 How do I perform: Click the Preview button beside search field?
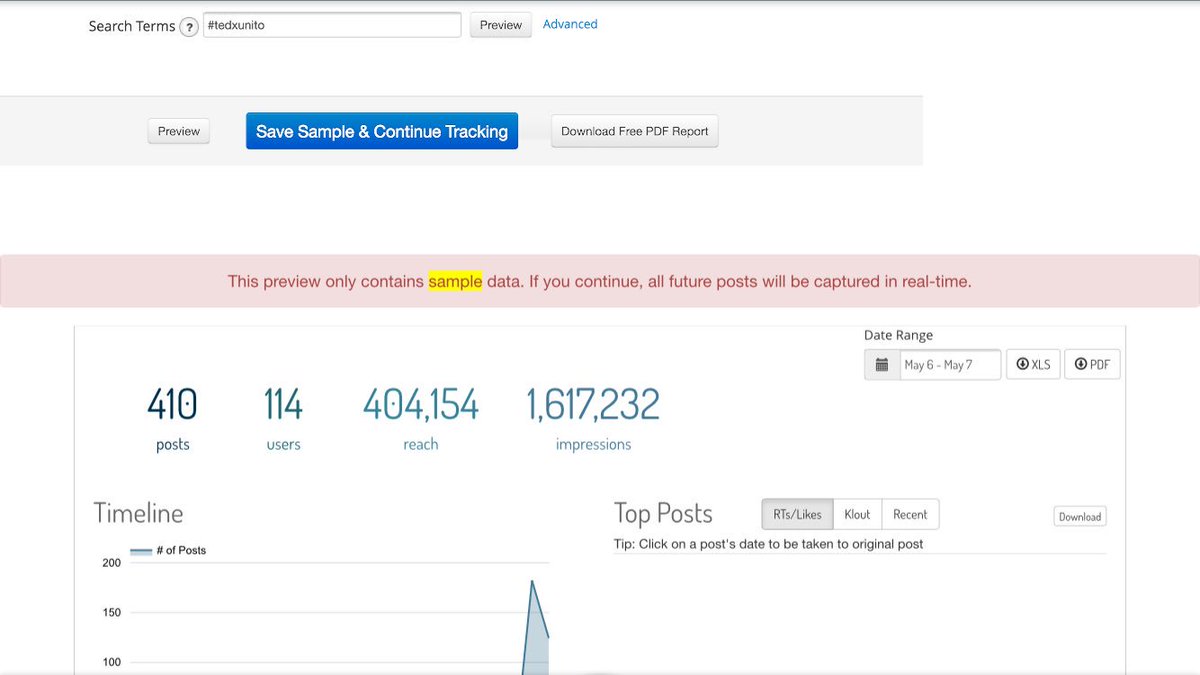(x=501, y=25)
